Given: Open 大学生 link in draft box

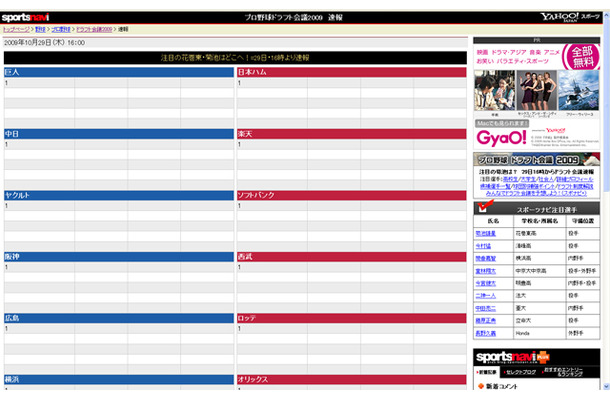Looking at the screenshot, I should point(528,179).
